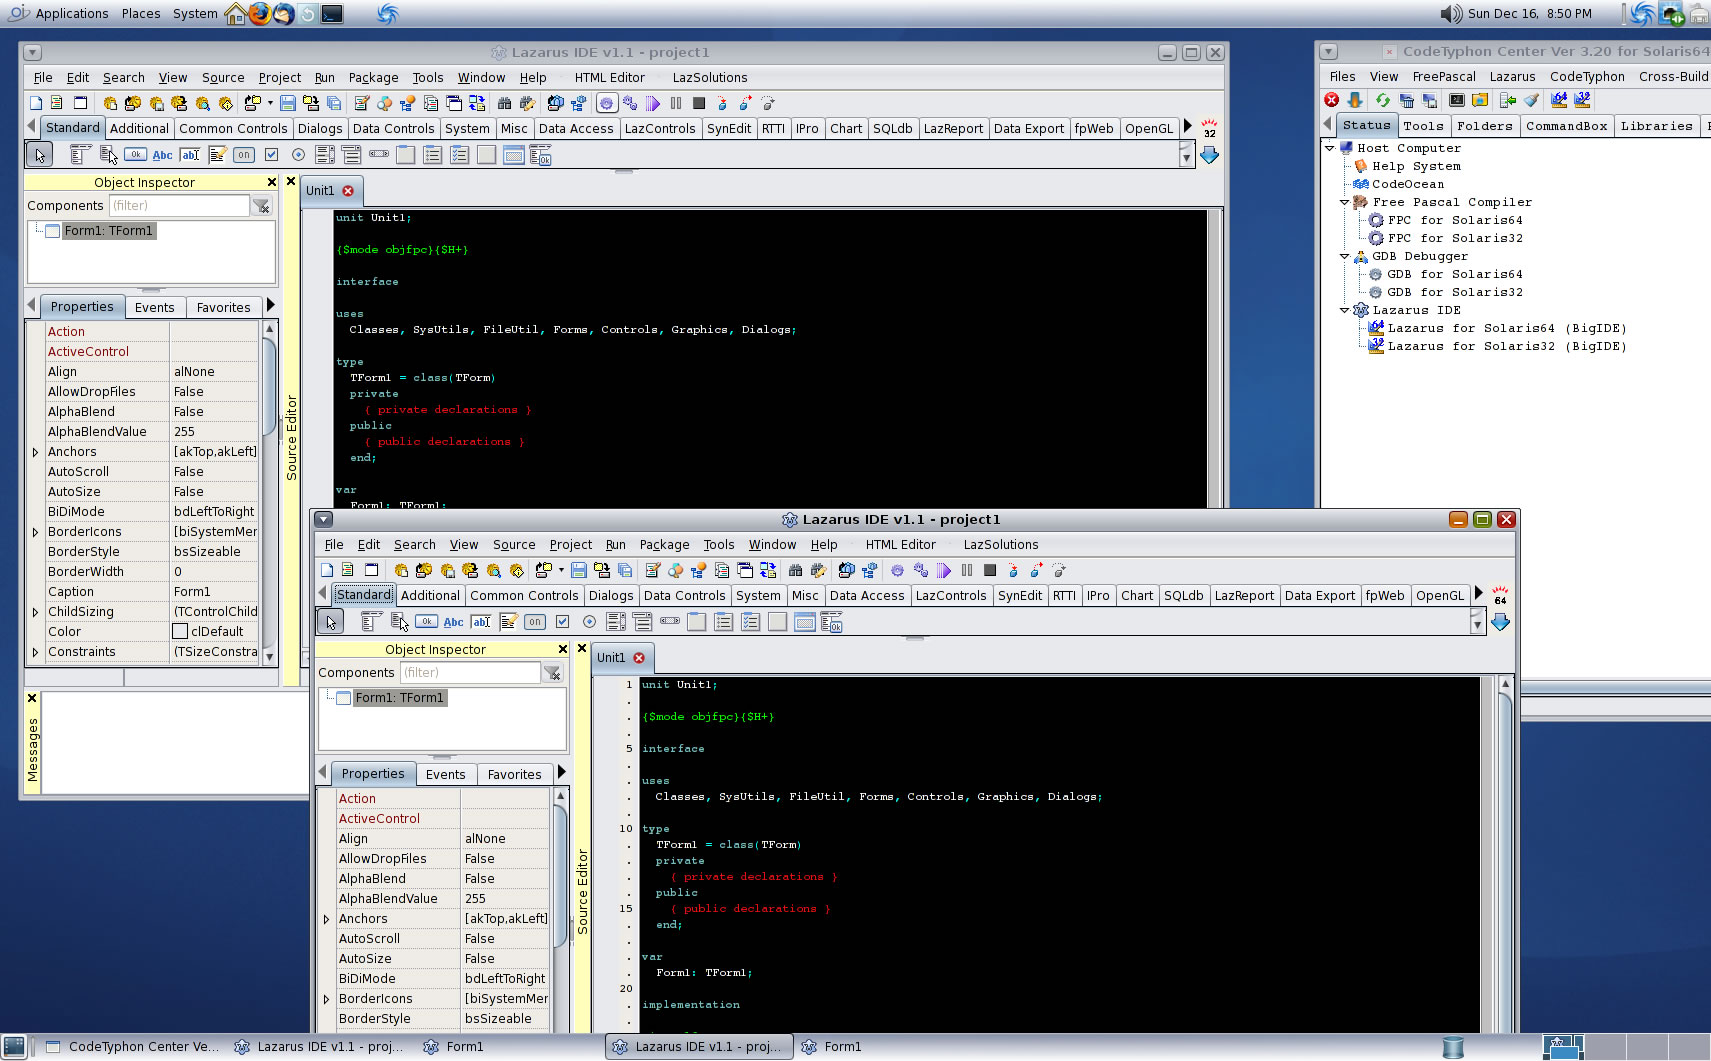Select TToggleBox on component in back Lazarus palette
This screenshot has width=1711, height=1061.
click(x=244, y=155)
